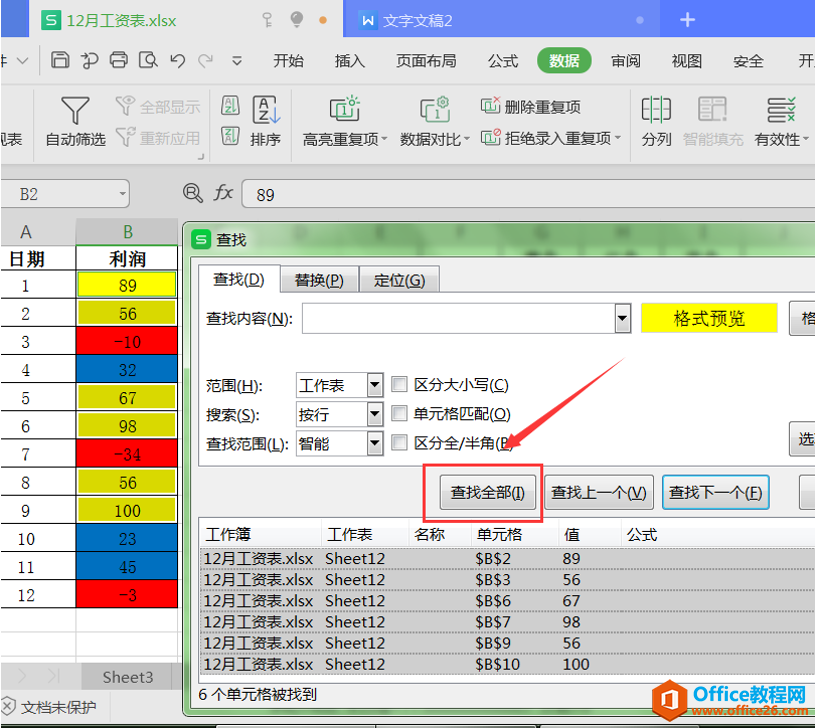Screen dimensions: 815x728
Task: Select the blue cell containing 32
Action: coord(127,369)
